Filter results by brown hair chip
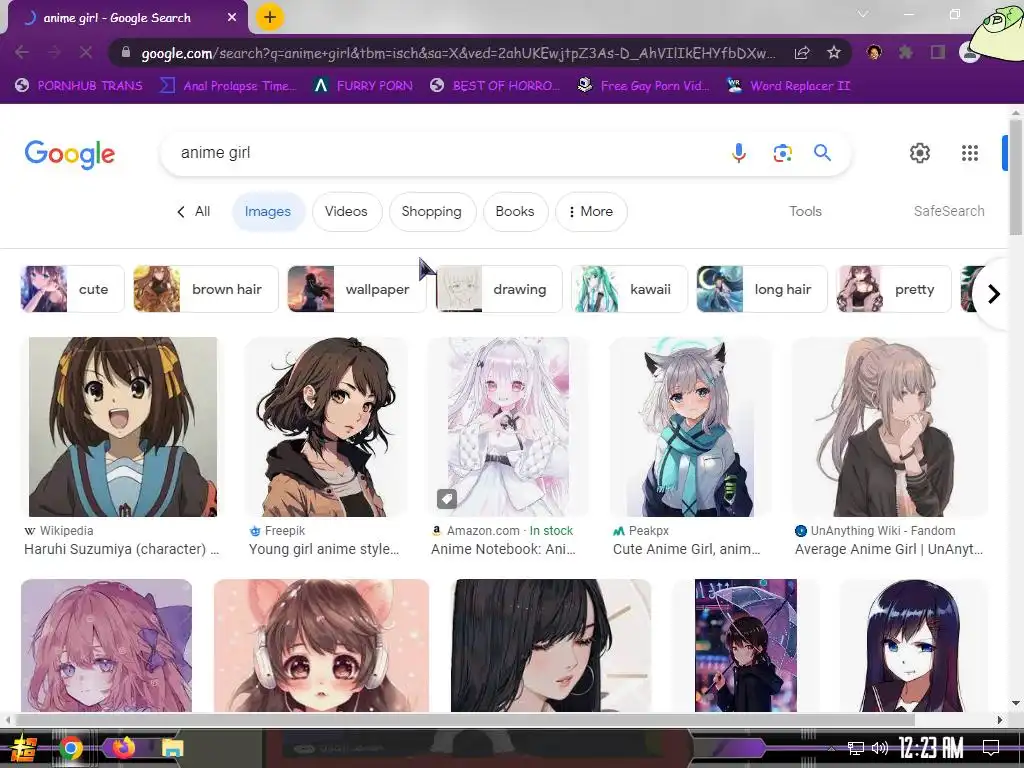 (x=206, y=289)
